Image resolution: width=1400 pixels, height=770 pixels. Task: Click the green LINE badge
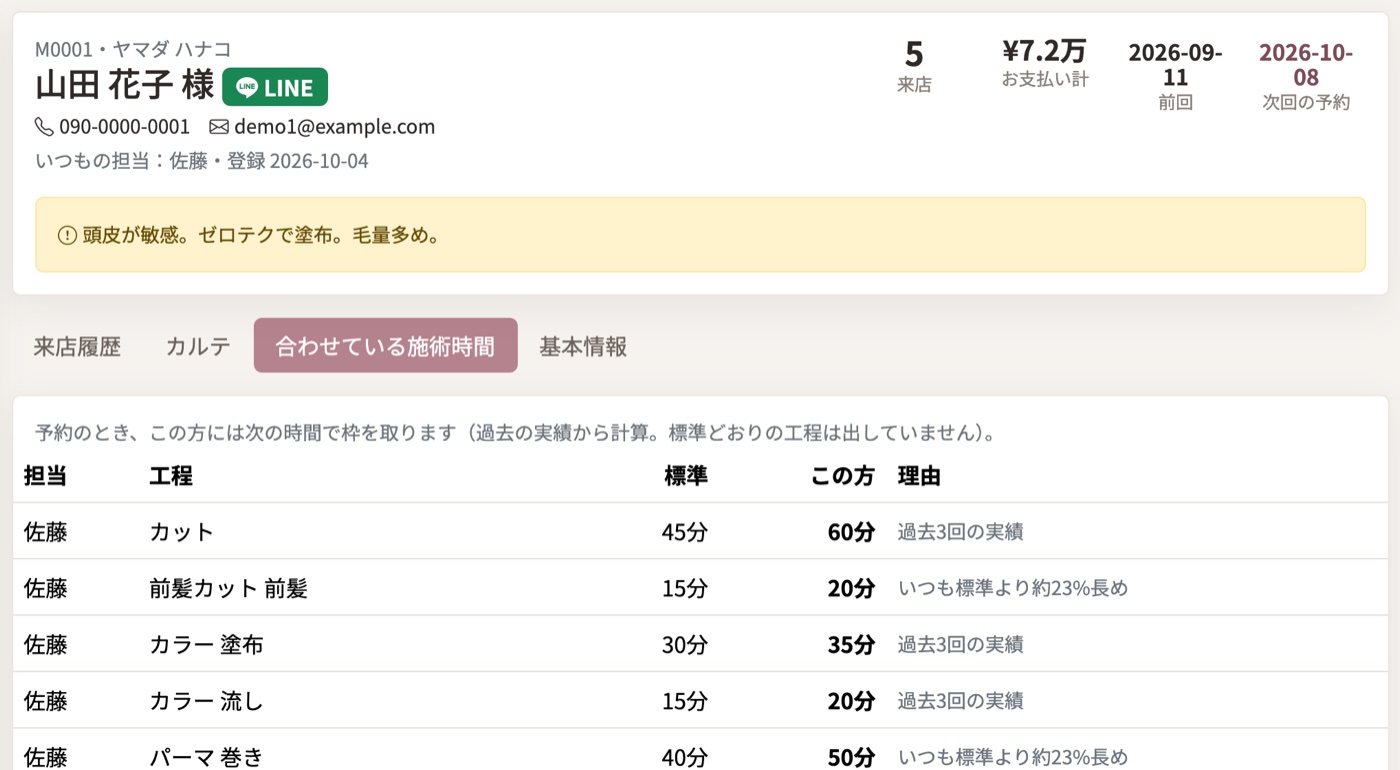click(275, 87)
